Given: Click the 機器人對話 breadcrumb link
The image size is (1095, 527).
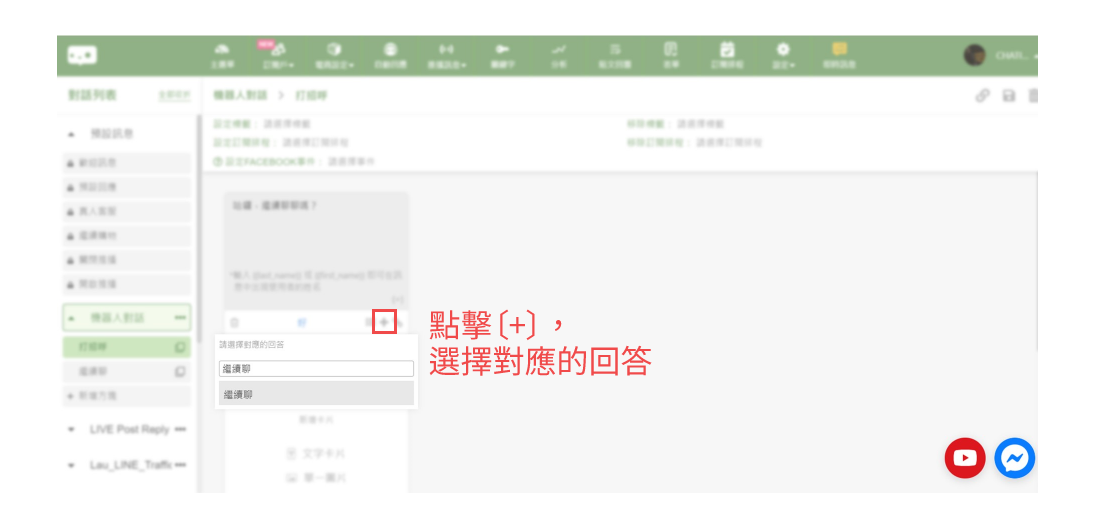Looking at the screenshot, I should (240, 96).
